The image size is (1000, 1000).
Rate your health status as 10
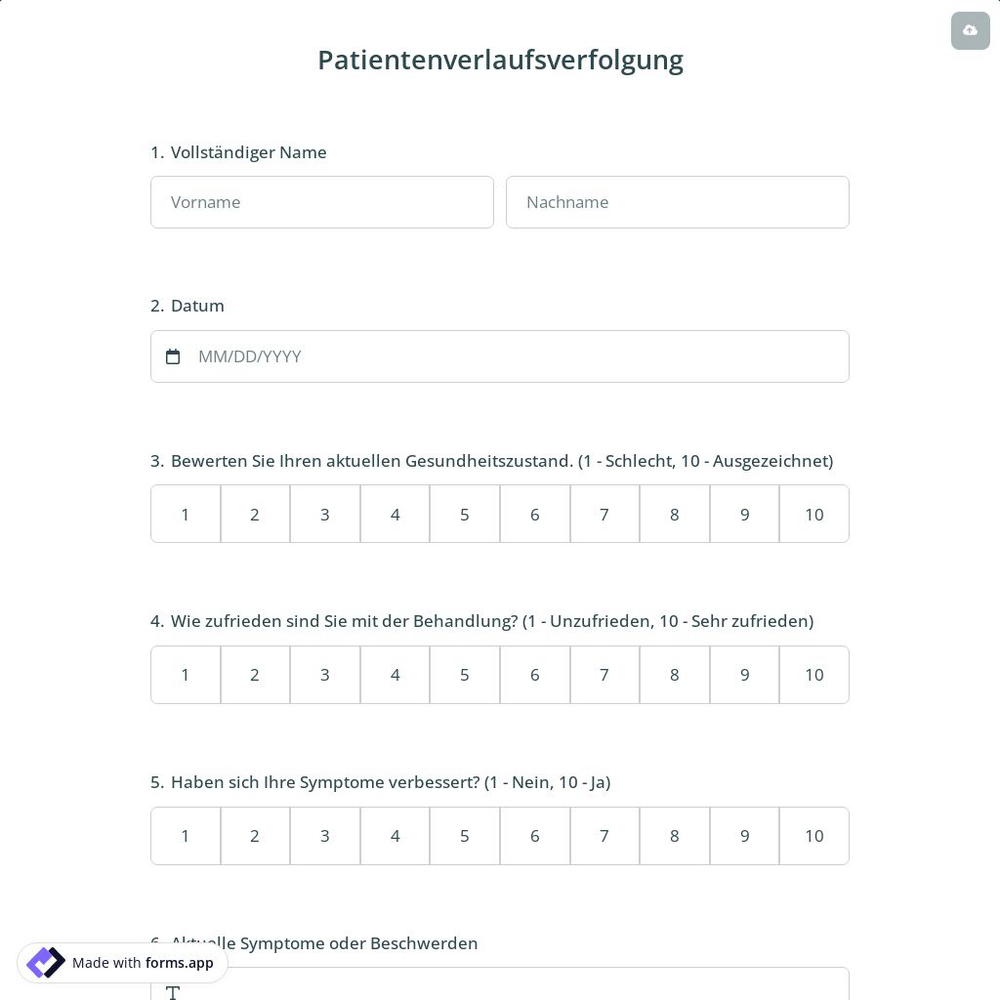tap(814, 514)
